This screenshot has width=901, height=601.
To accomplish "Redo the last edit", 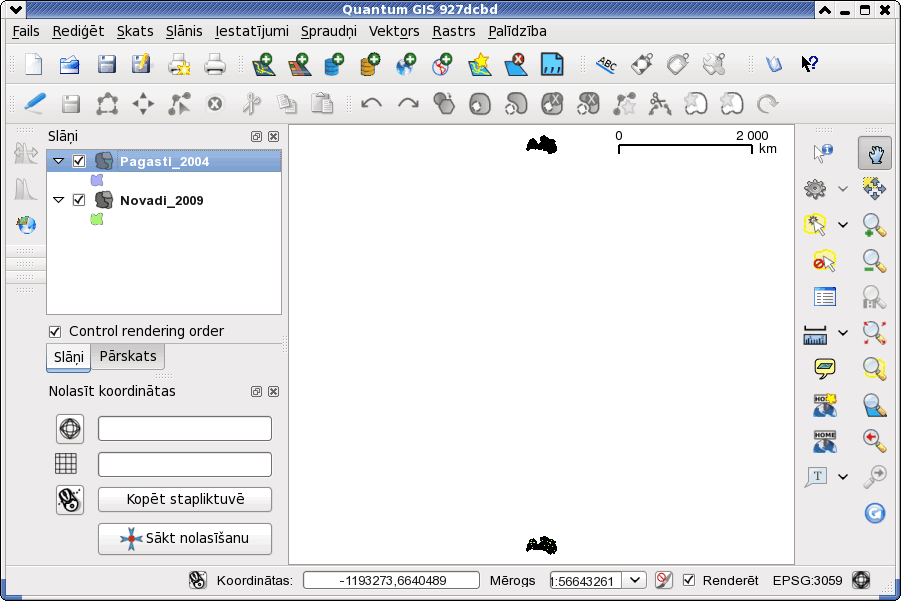I will point(409,104).
